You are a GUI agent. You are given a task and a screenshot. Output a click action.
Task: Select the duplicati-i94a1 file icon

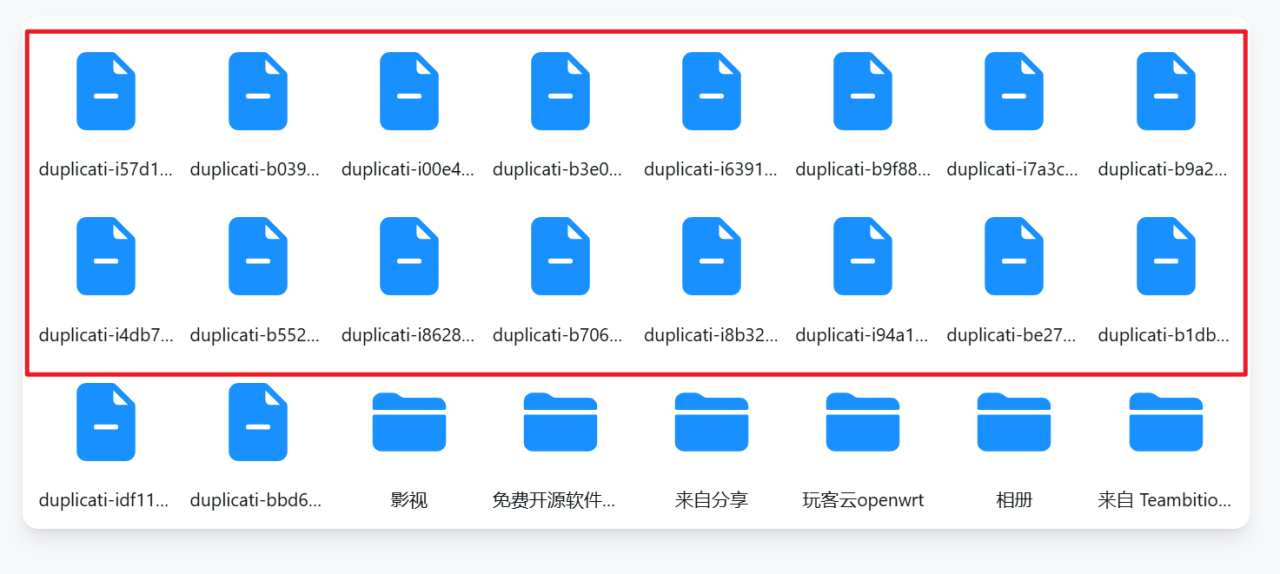click(863, 256)
